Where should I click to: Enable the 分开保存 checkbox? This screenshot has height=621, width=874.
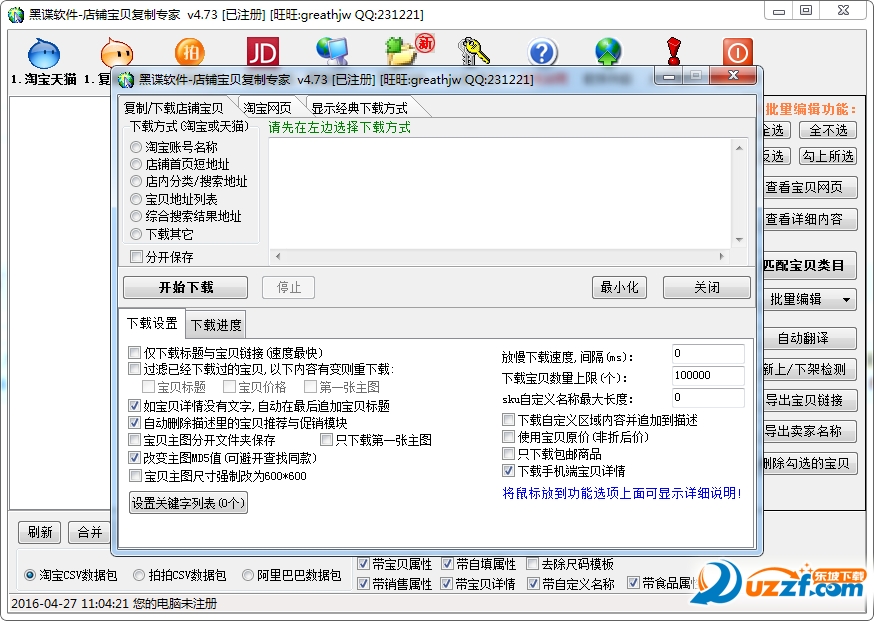[136, 257]
